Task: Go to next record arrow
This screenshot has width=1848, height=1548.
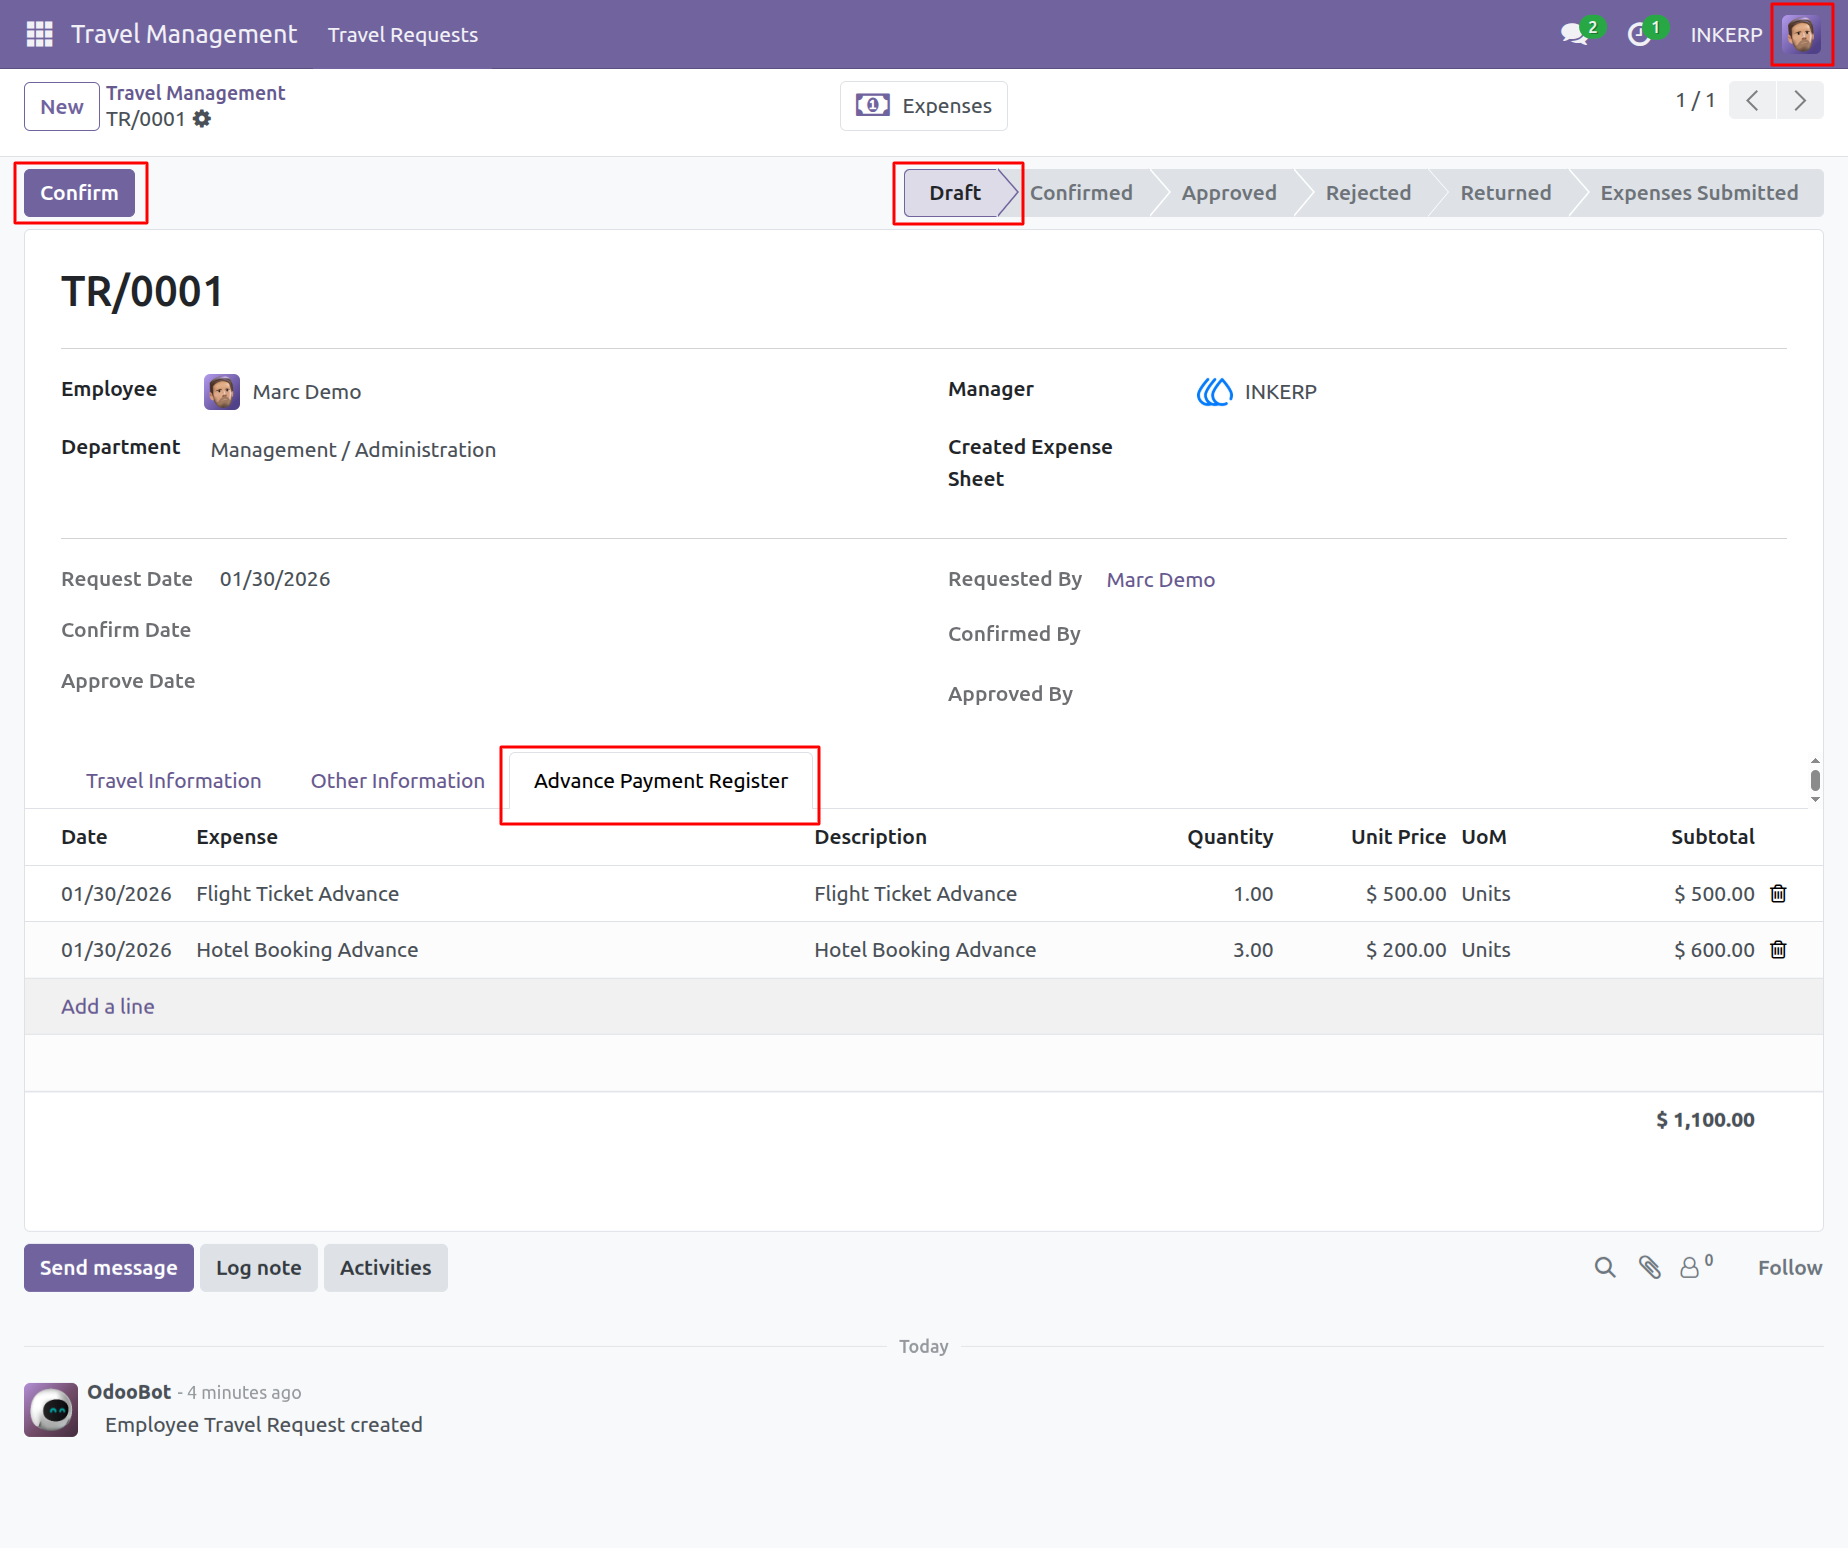Action: pos(1800,100)
